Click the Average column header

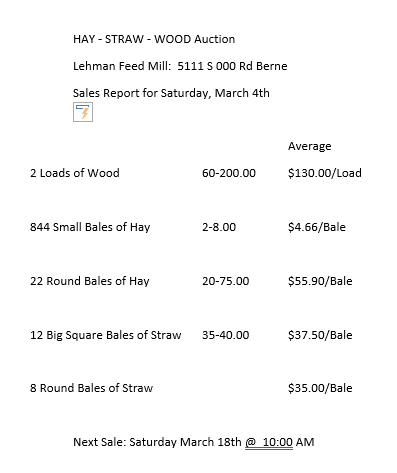tap(310, 146)
